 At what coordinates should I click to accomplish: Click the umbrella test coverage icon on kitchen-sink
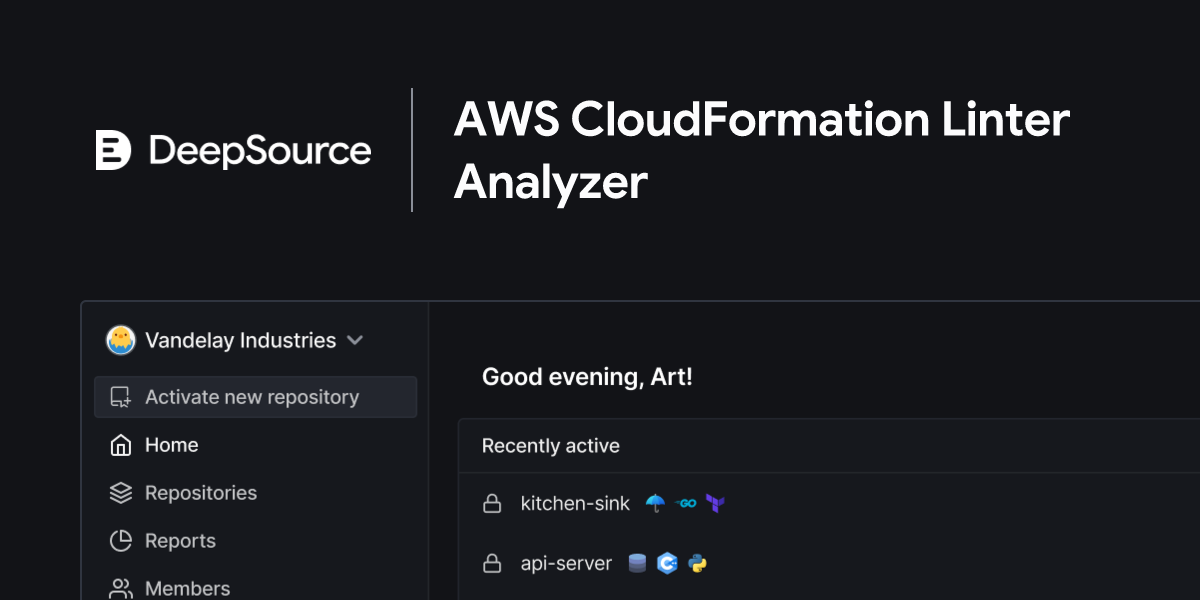click(655, 503)
